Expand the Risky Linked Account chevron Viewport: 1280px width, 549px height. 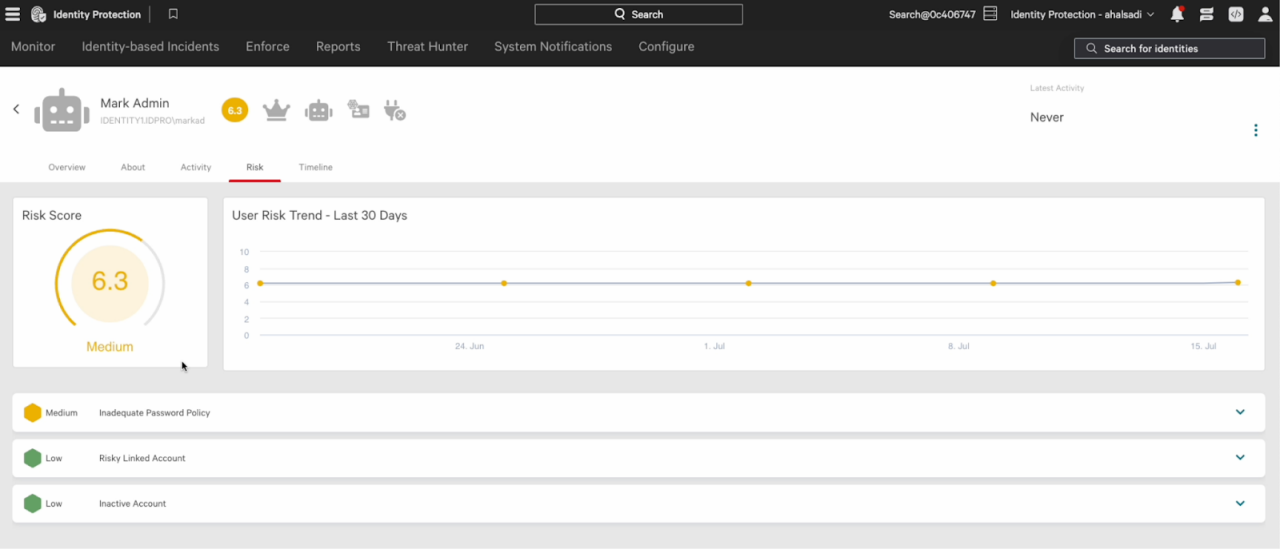[1240, 458]
